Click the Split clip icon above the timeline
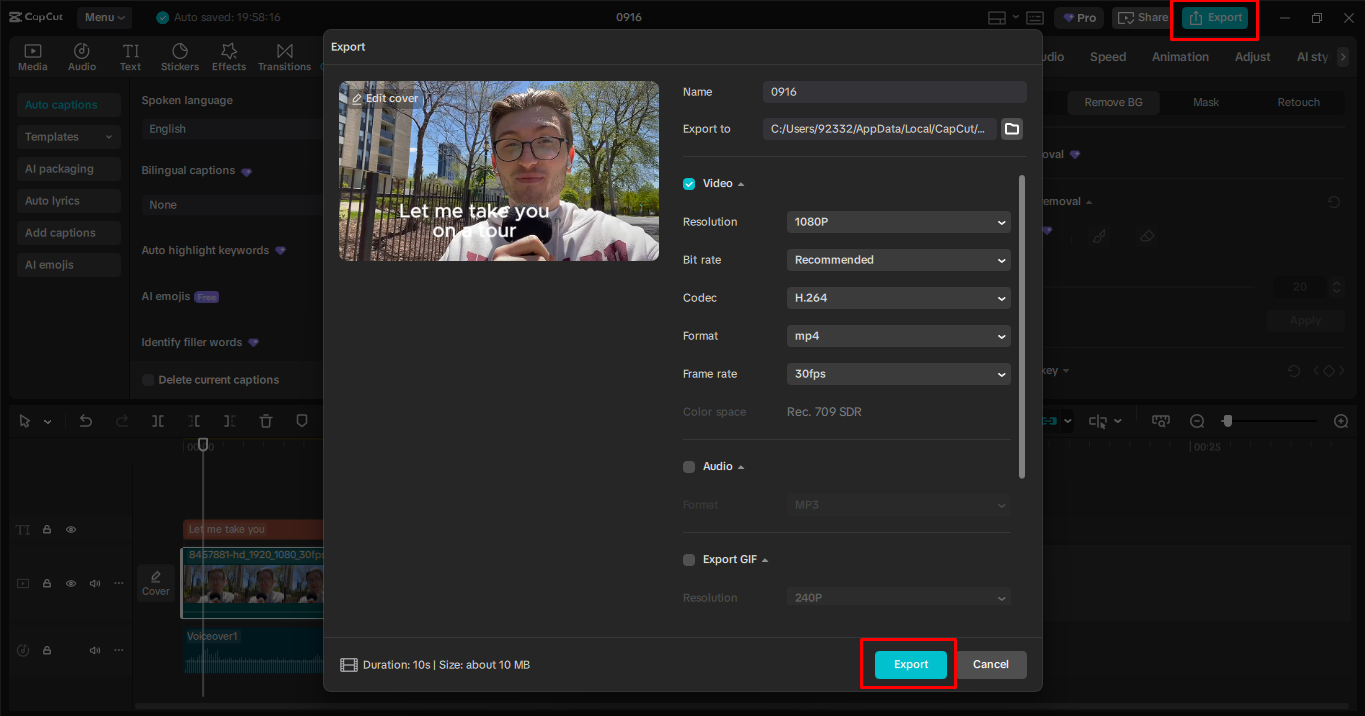1365x716 pixels. tap(157, 421)
